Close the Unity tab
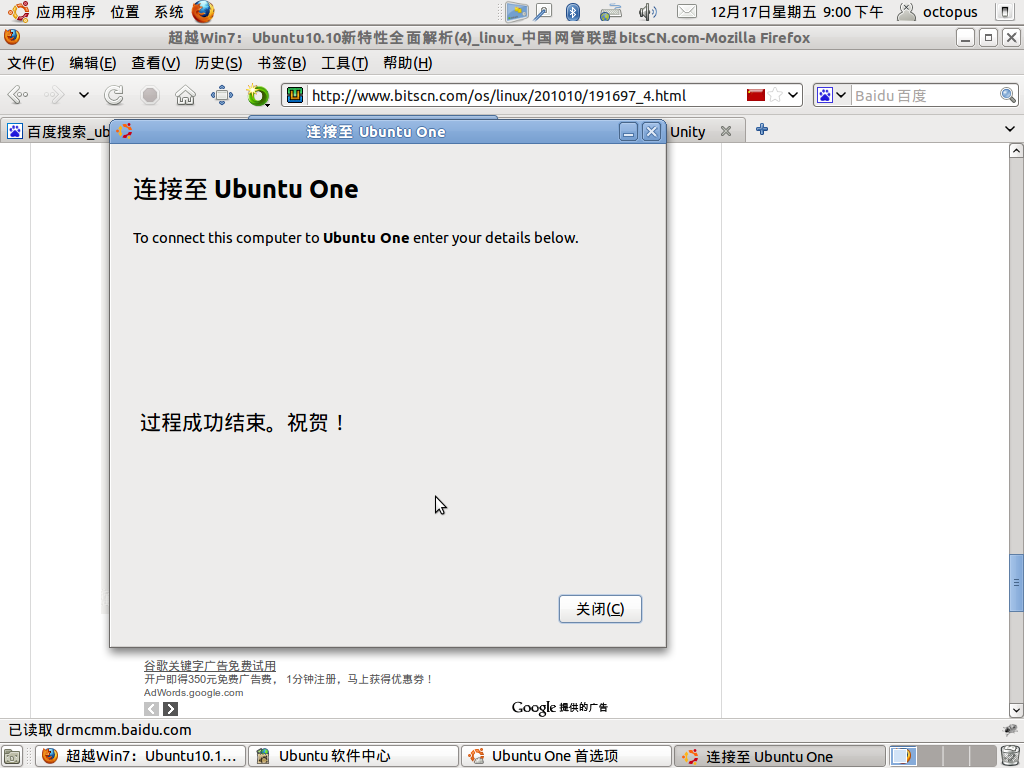This screenshot has height=768, width=1024. pos(726,131)
